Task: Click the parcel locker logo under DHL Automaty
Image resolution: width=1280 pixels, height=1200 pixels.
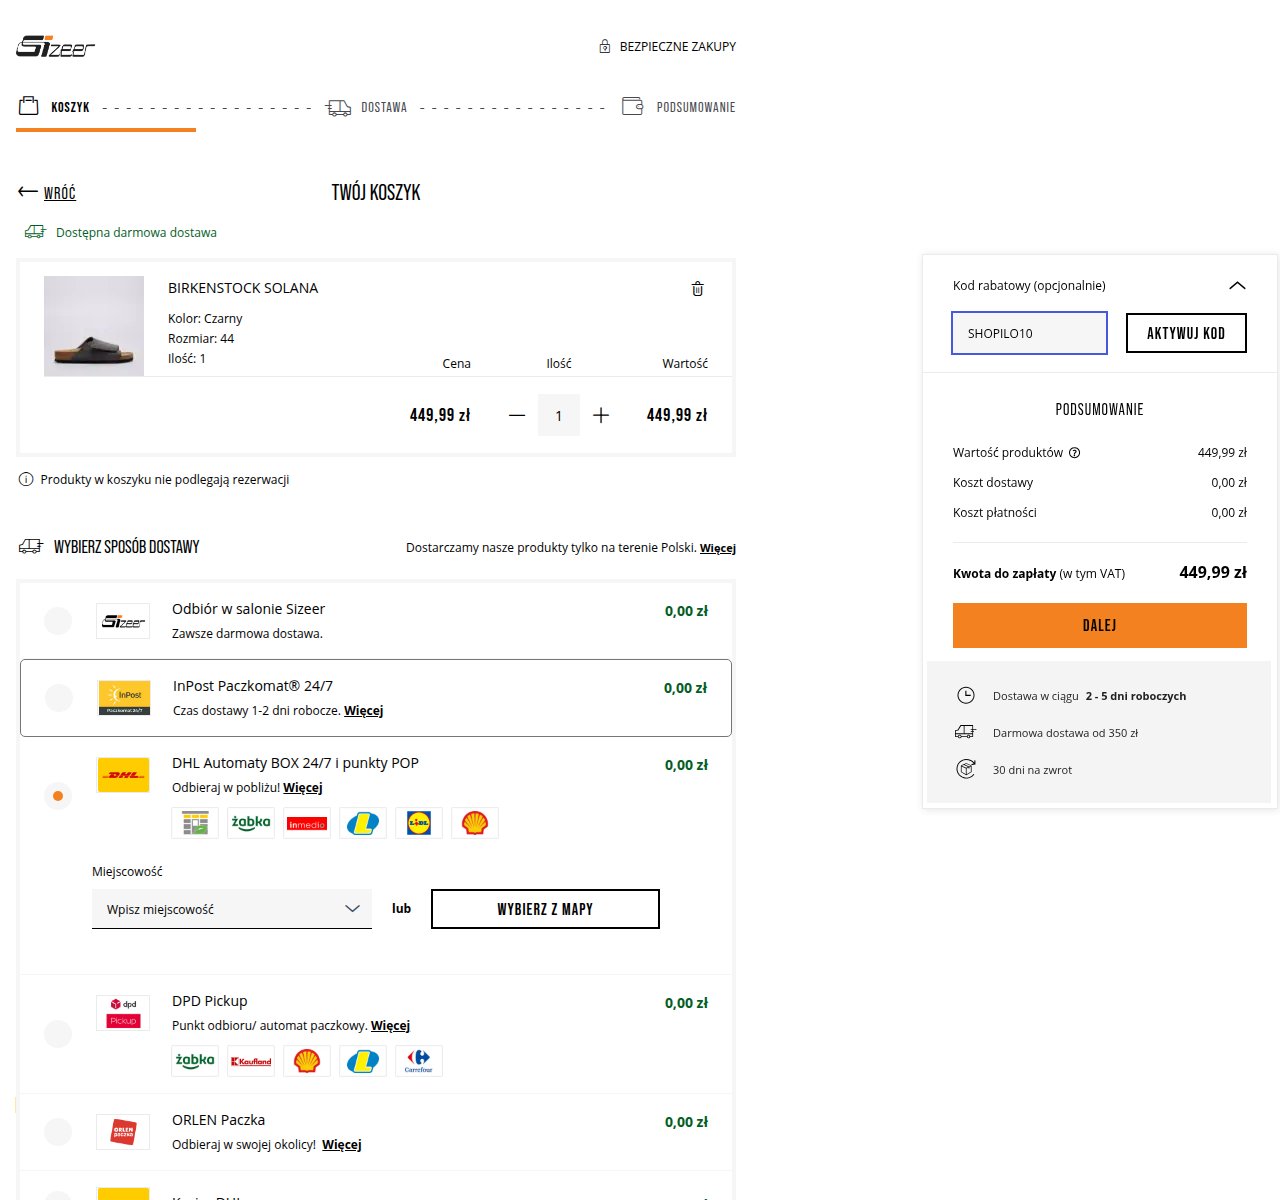Action: point(195,823)
